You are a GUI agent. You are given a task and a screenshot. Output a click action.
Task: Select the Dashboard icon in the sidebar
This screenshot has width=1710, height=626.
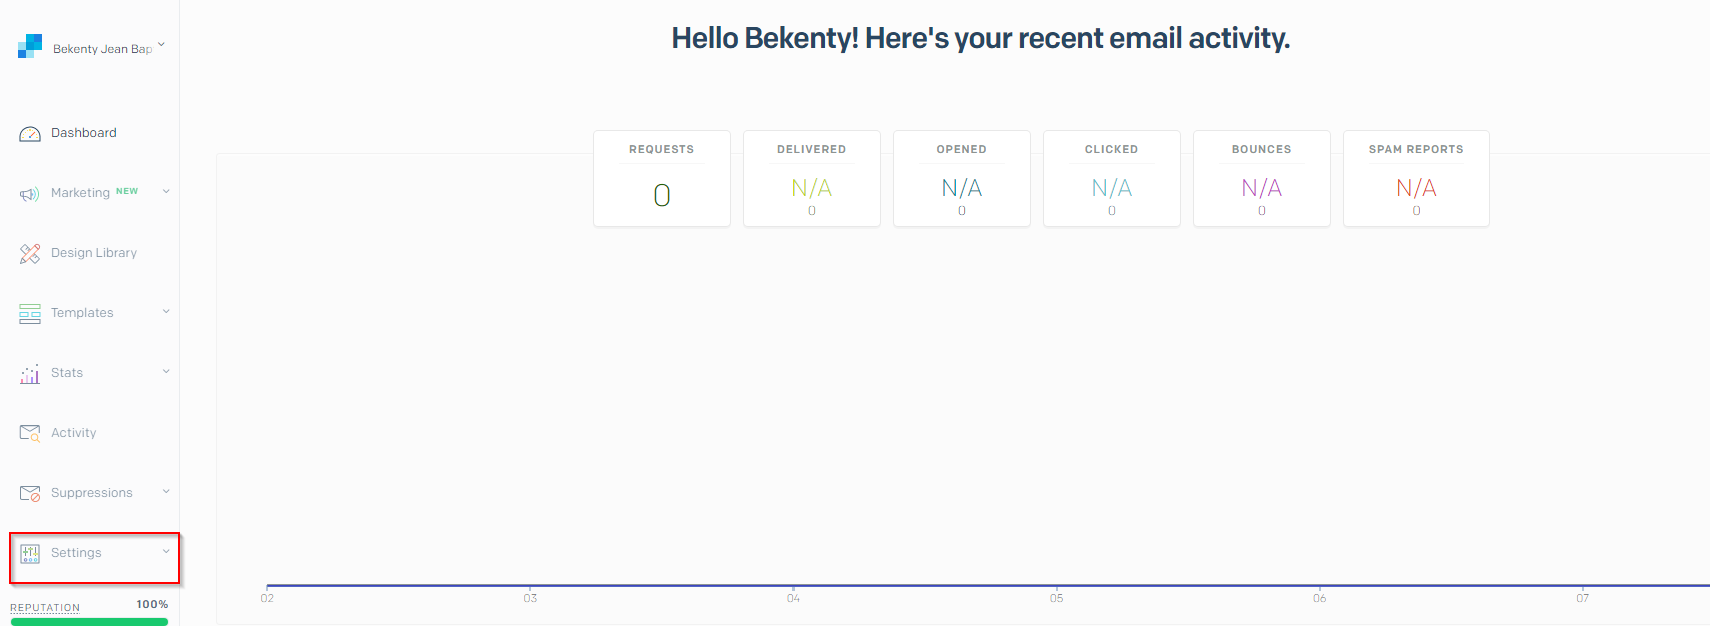click(29, 132)
